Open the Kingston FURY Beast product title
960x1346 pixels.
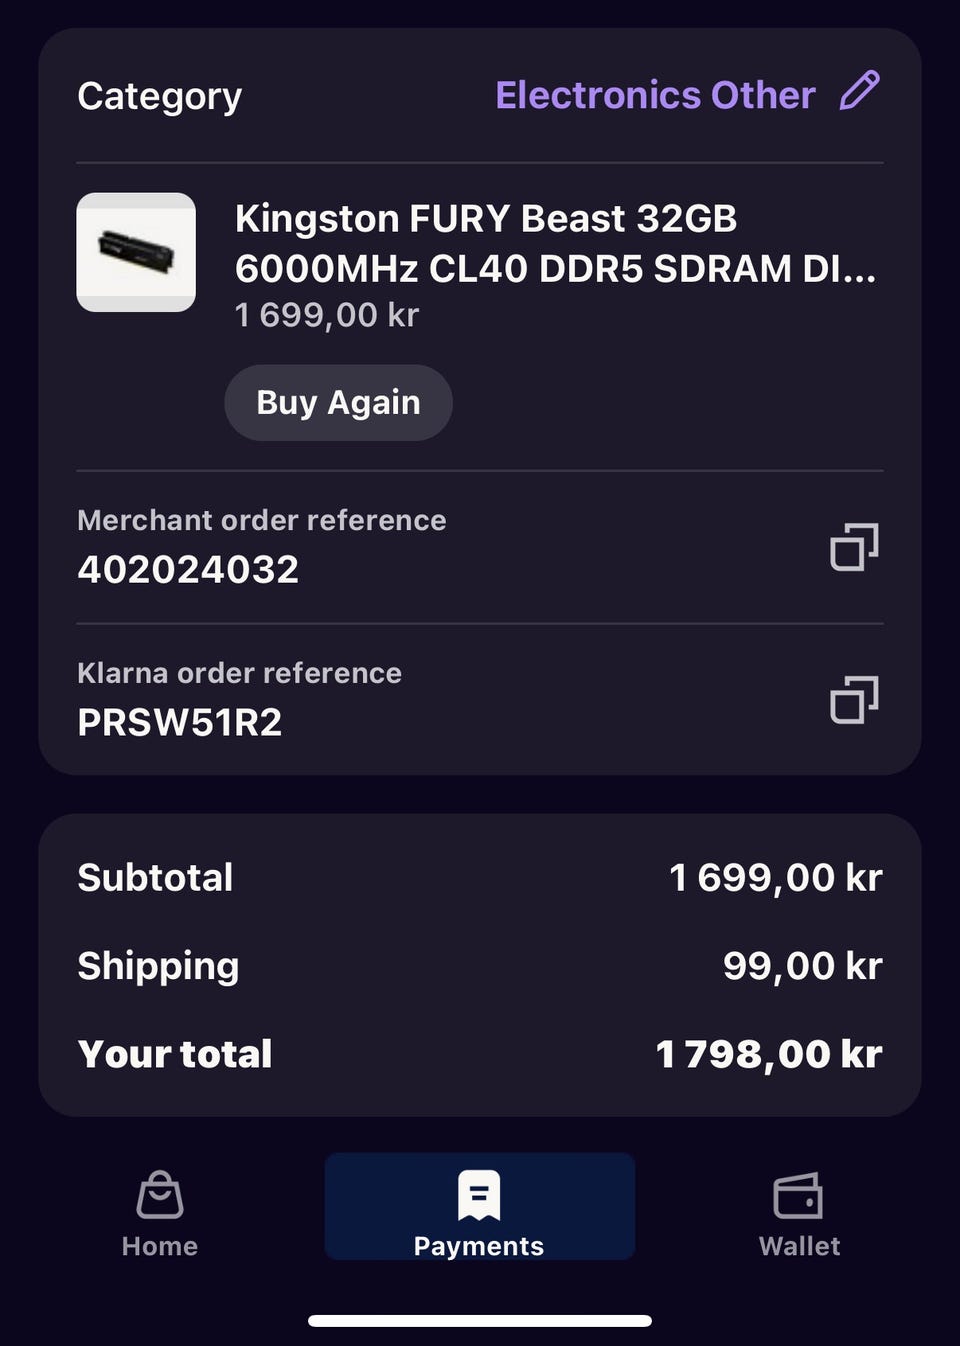pos(555,243)
